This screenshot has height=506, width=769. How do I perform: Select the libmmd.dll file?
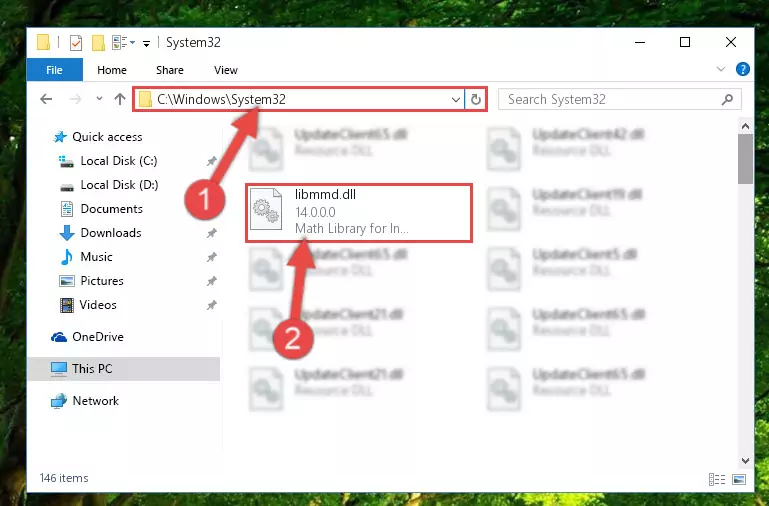pos(359,213)
